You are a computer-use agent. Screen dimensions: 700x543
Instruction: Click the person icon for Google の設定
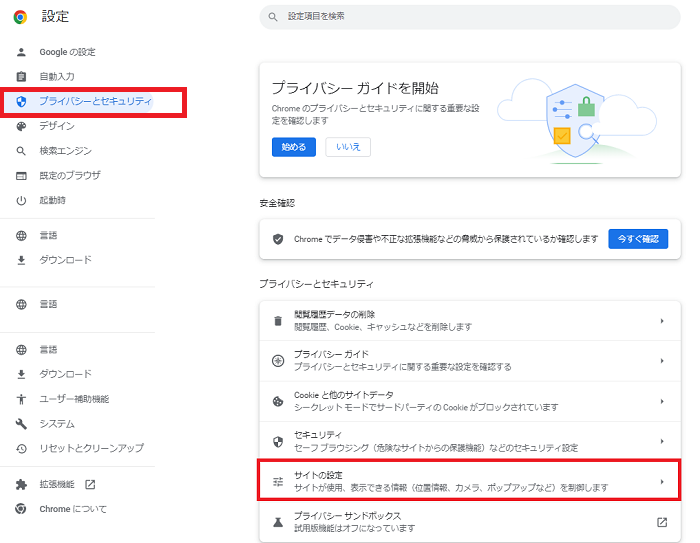21,52
